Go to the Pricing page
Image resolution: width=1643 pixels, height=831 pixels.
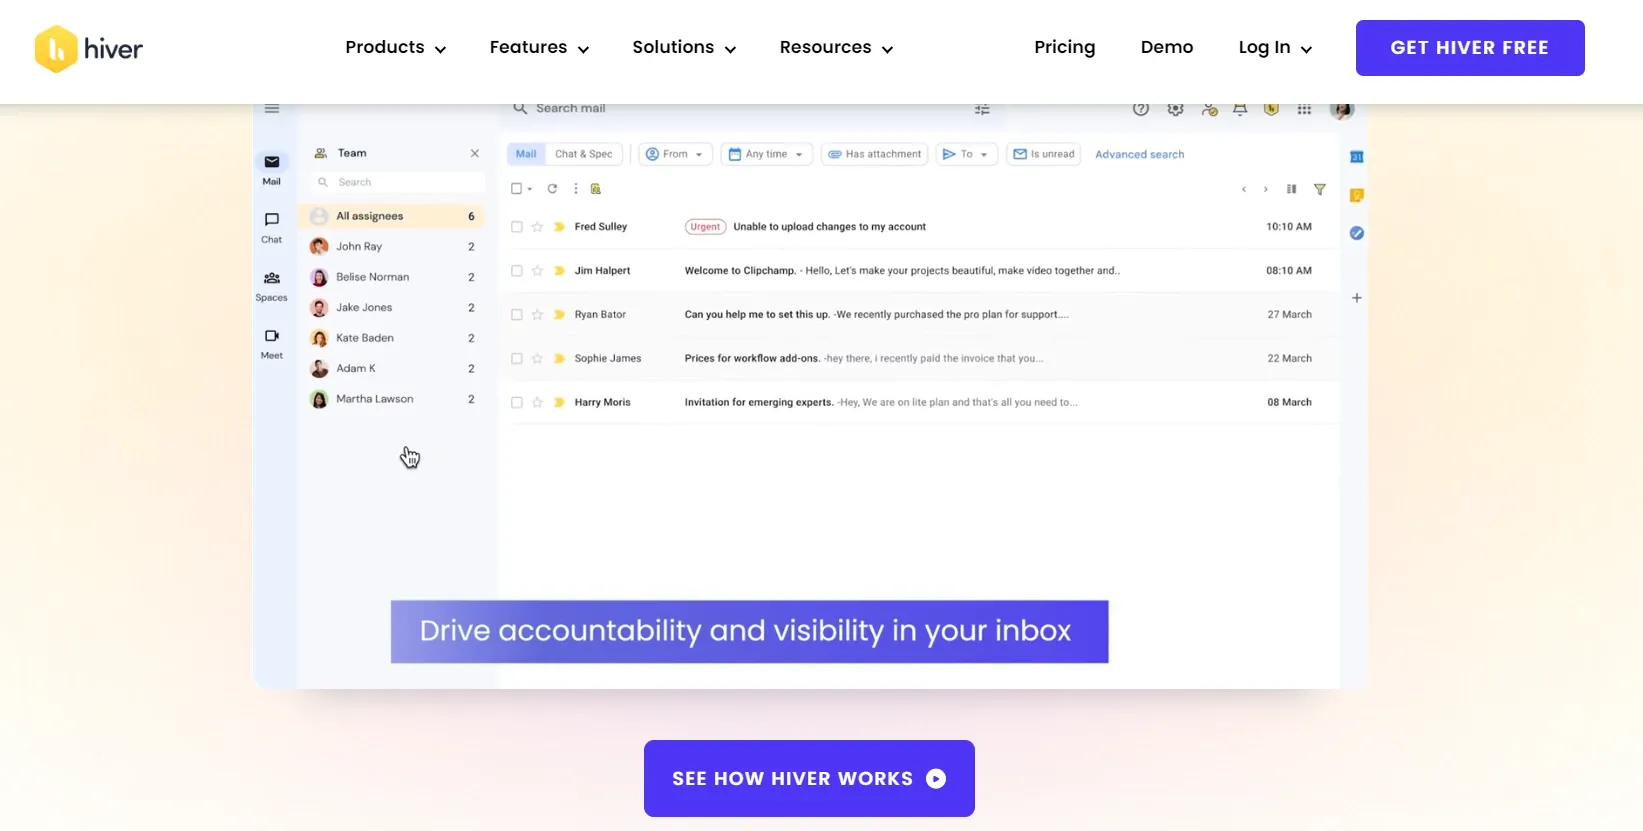1065,48
